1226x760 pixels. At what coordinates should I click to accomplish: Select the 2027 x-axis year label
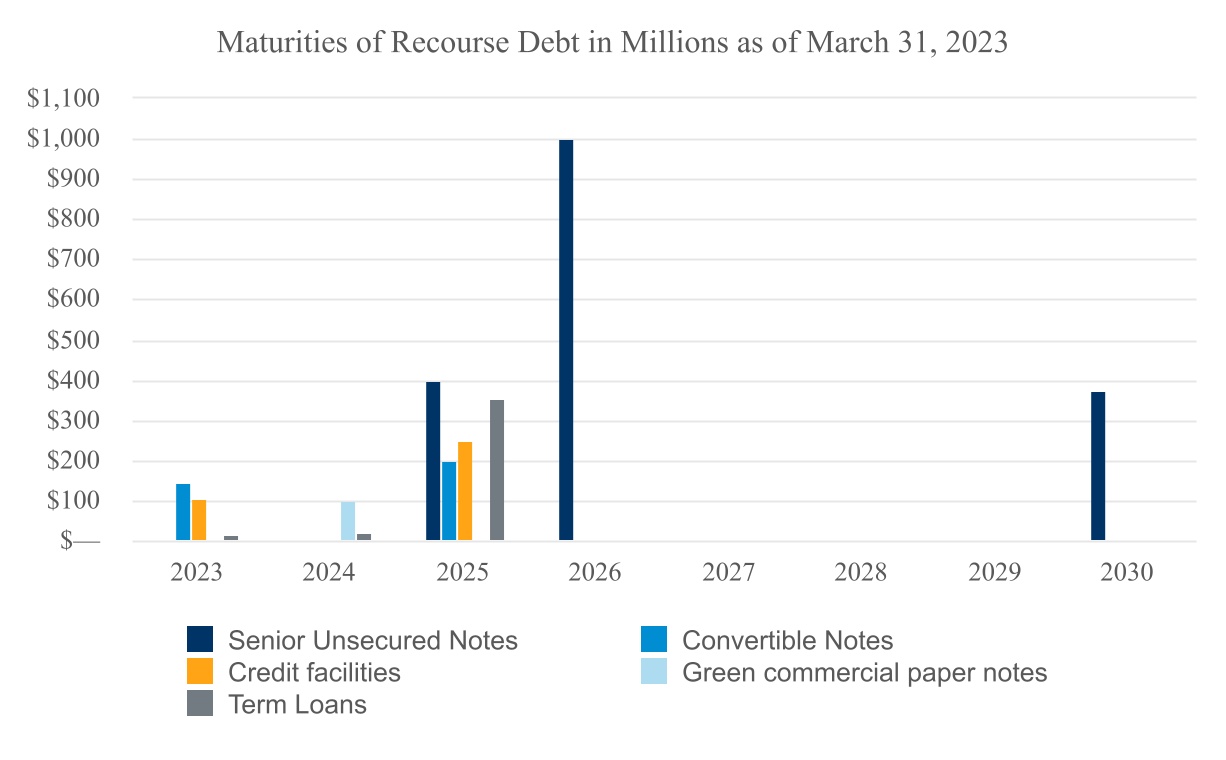pyautogui.click(x=728, y=573)
